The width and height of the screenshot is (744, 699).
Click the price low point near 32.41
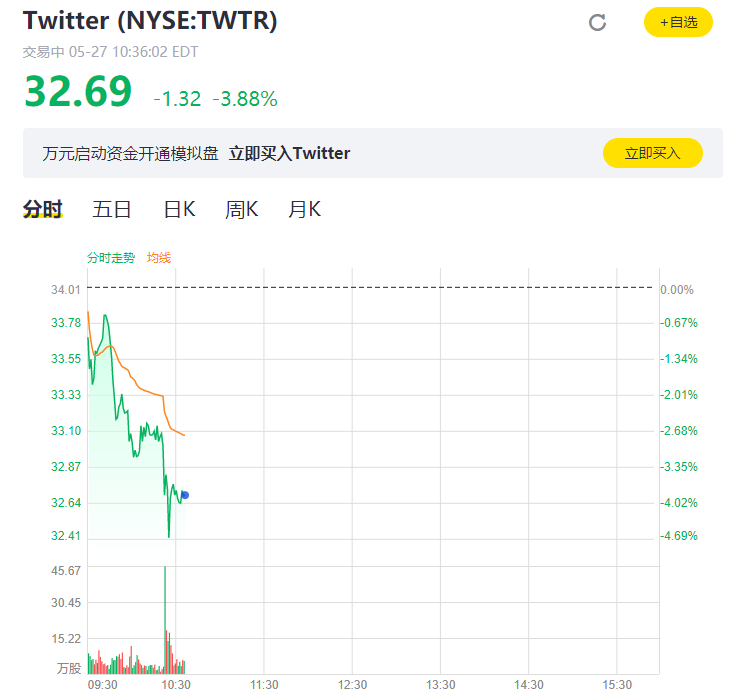[169, 535]
